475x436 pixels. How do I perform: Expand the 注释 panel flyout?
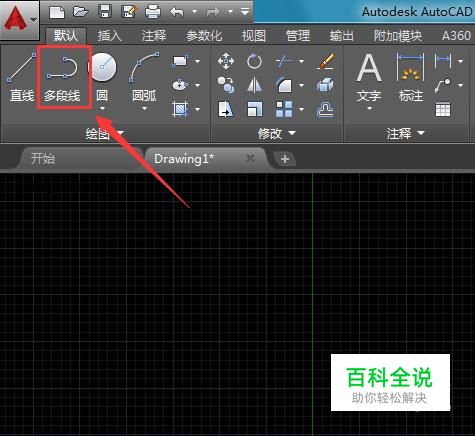tap(405, 134)
